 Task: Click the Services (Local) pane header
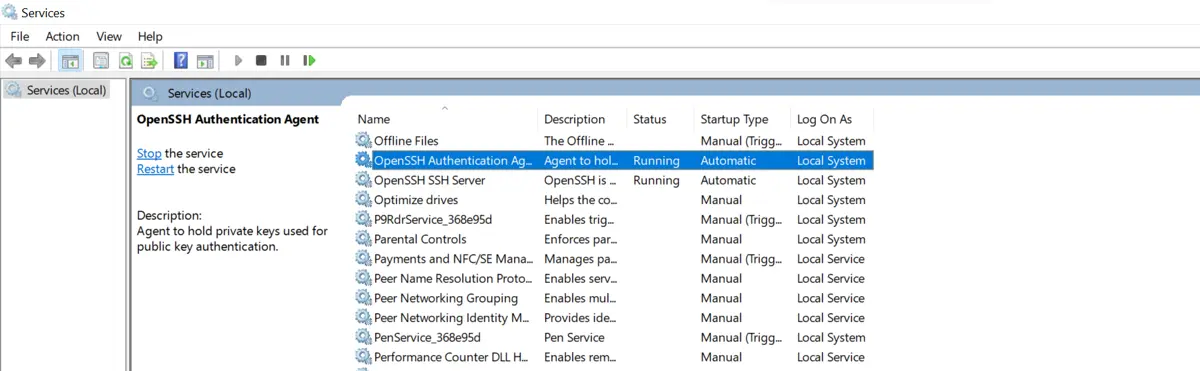(209, 93)
